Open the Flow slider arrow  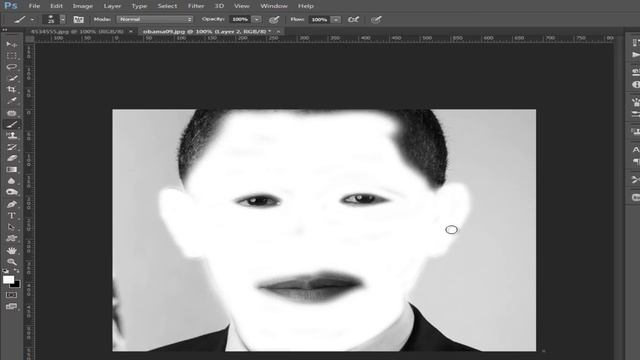point(336,19)
